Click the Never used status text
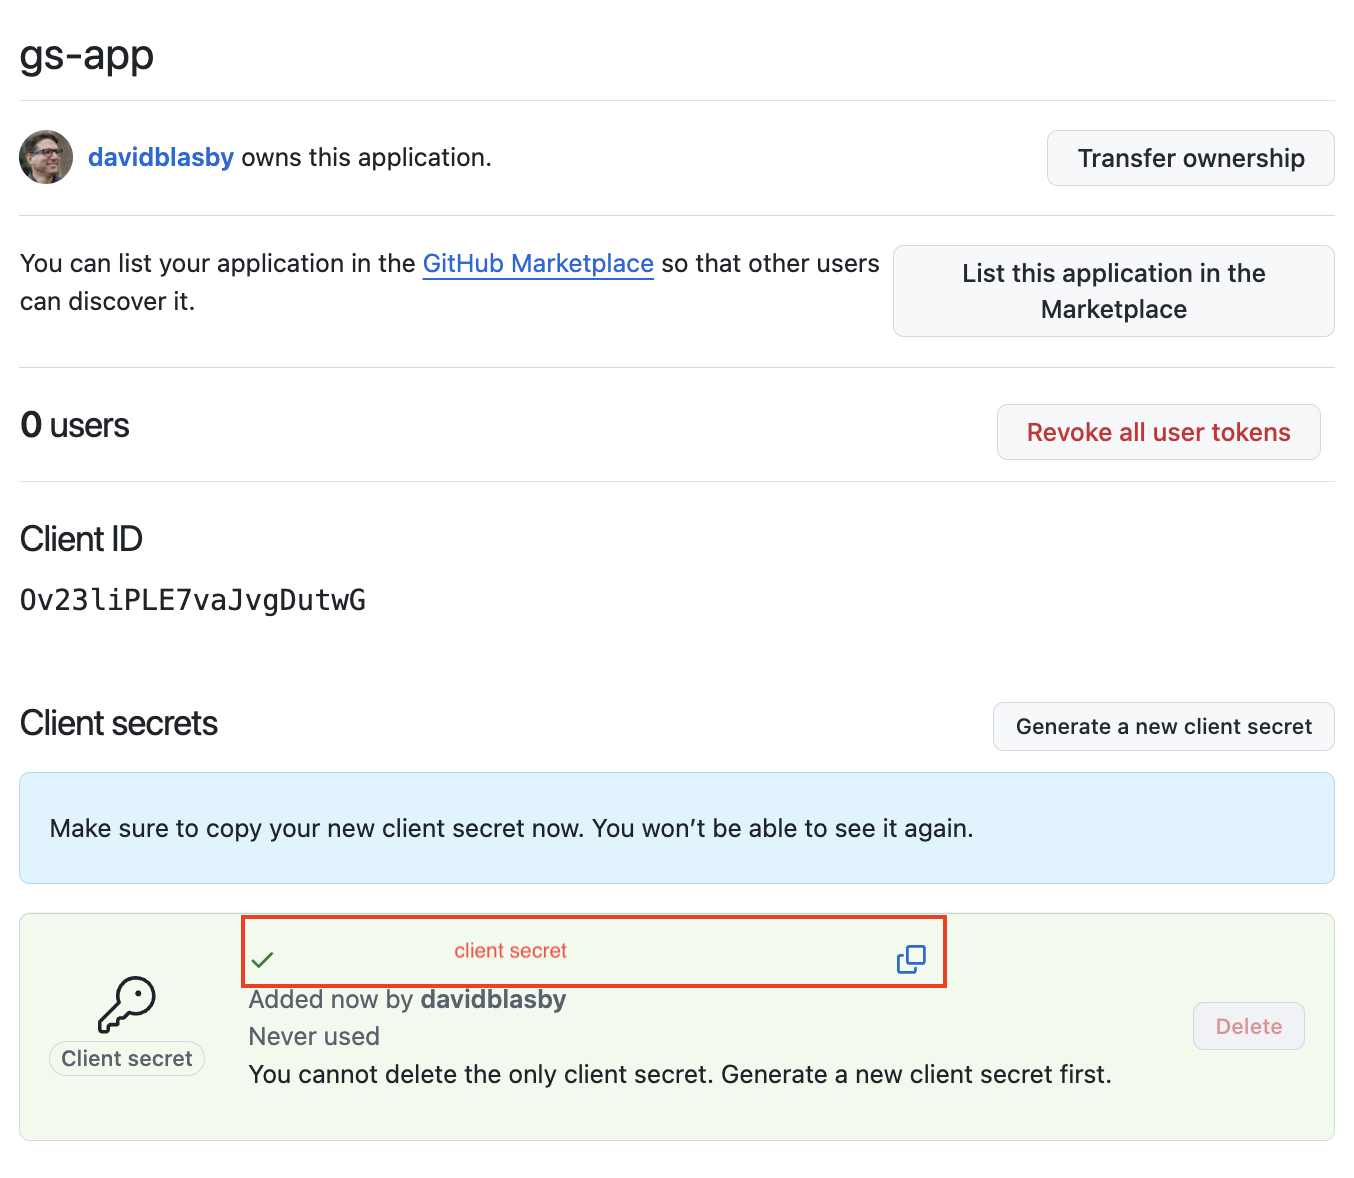 click(314, 1036)
